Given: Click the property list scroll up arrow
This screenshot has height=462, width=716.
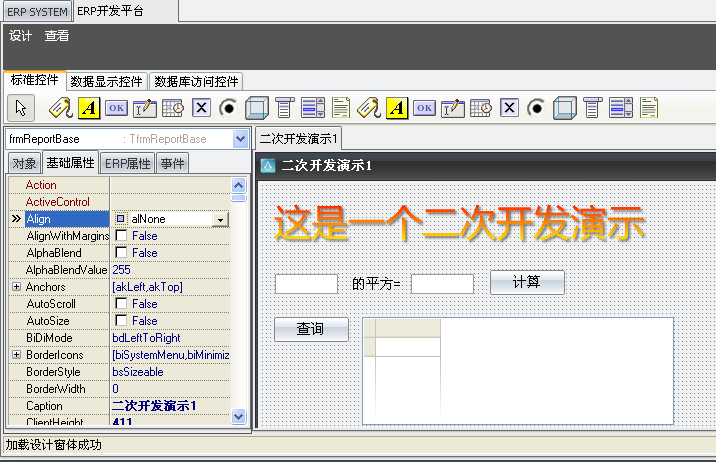Looking at the screenshot, I should pyautogui.click(x=239, y=185).
